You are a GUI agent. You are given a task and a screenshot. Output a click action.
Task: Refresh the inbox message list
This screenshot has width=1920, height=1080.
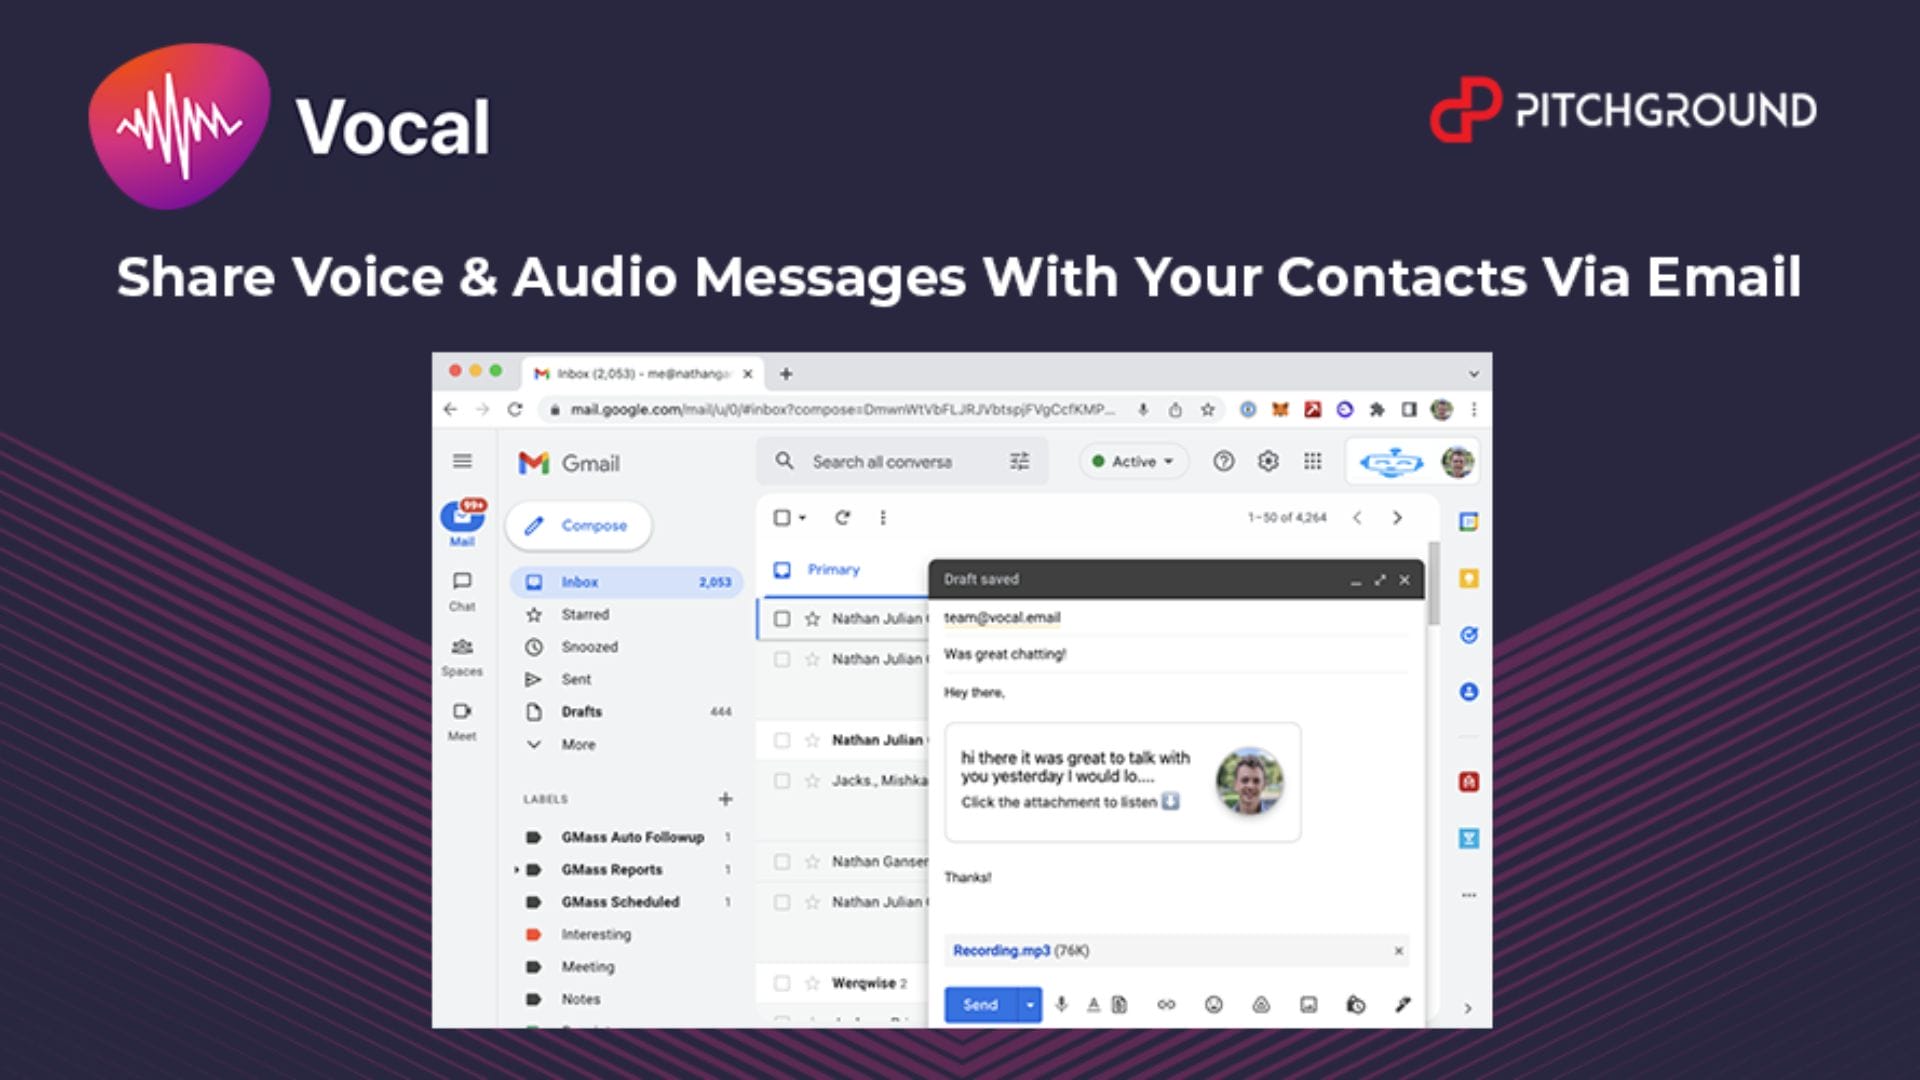click(842, 517)
